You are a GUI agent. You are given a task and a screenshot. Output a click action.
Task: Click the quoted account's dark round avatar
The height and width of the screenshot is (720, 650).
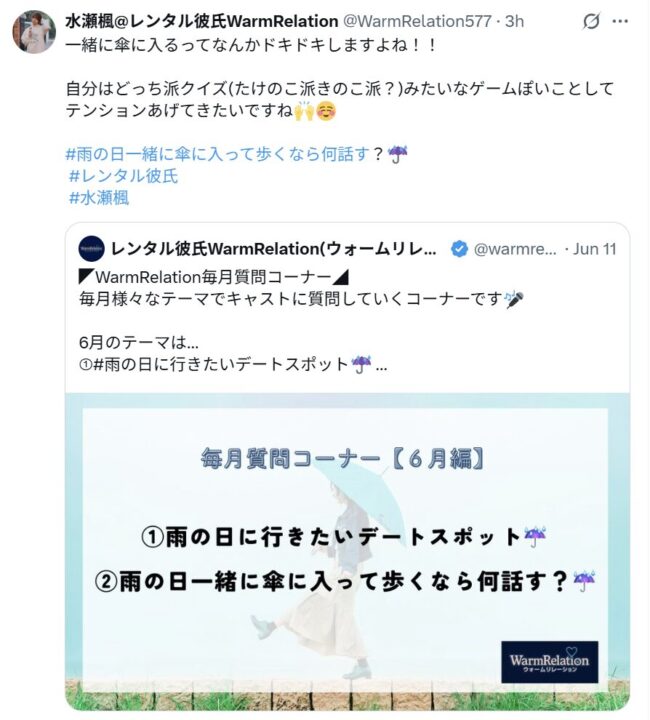tap(91, 248)
